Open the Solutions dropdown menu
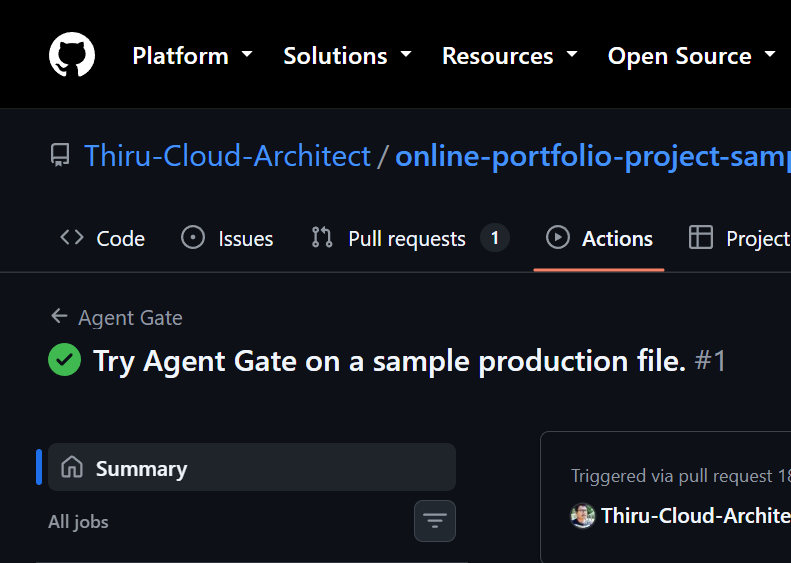Viewport: 791px width, 563px height. pos(347,55)
